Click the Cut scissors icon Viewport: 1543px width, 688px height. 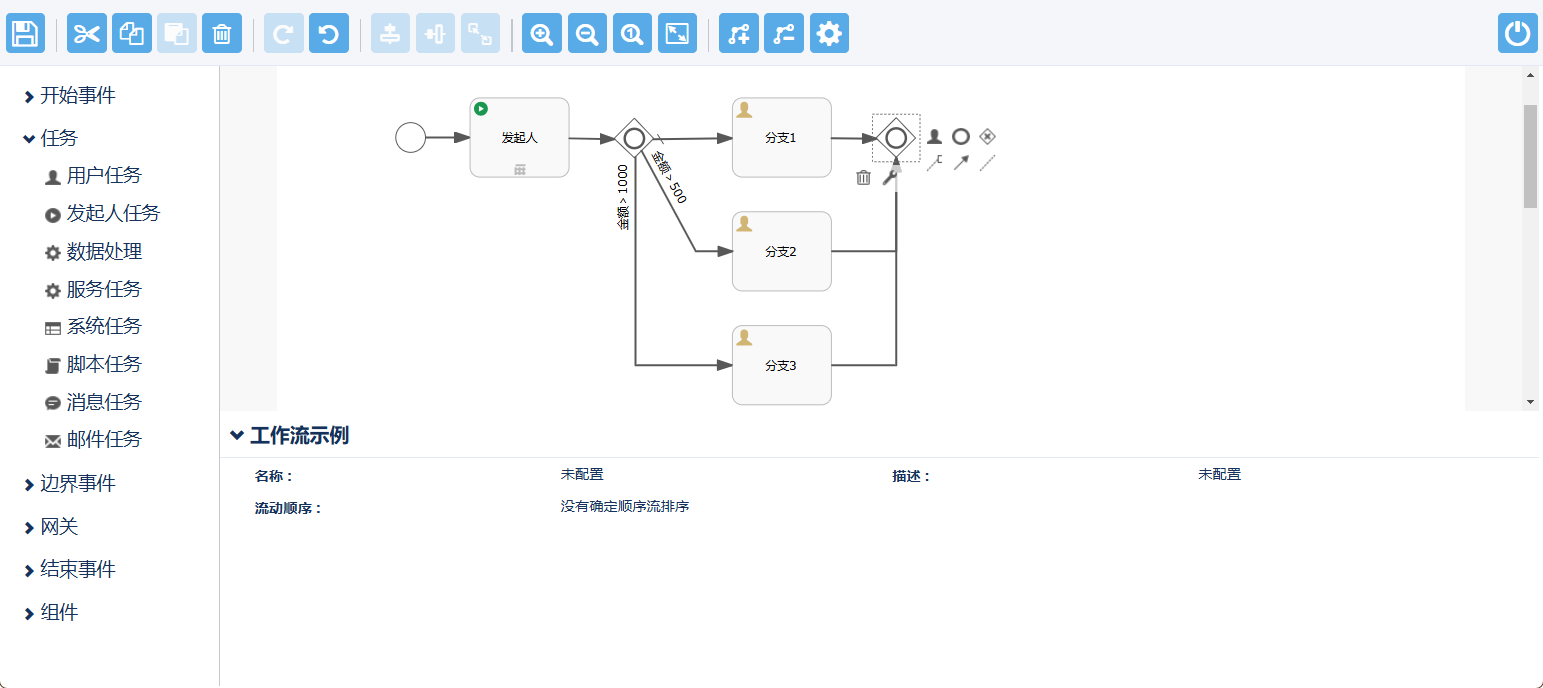tap(86, 34)
